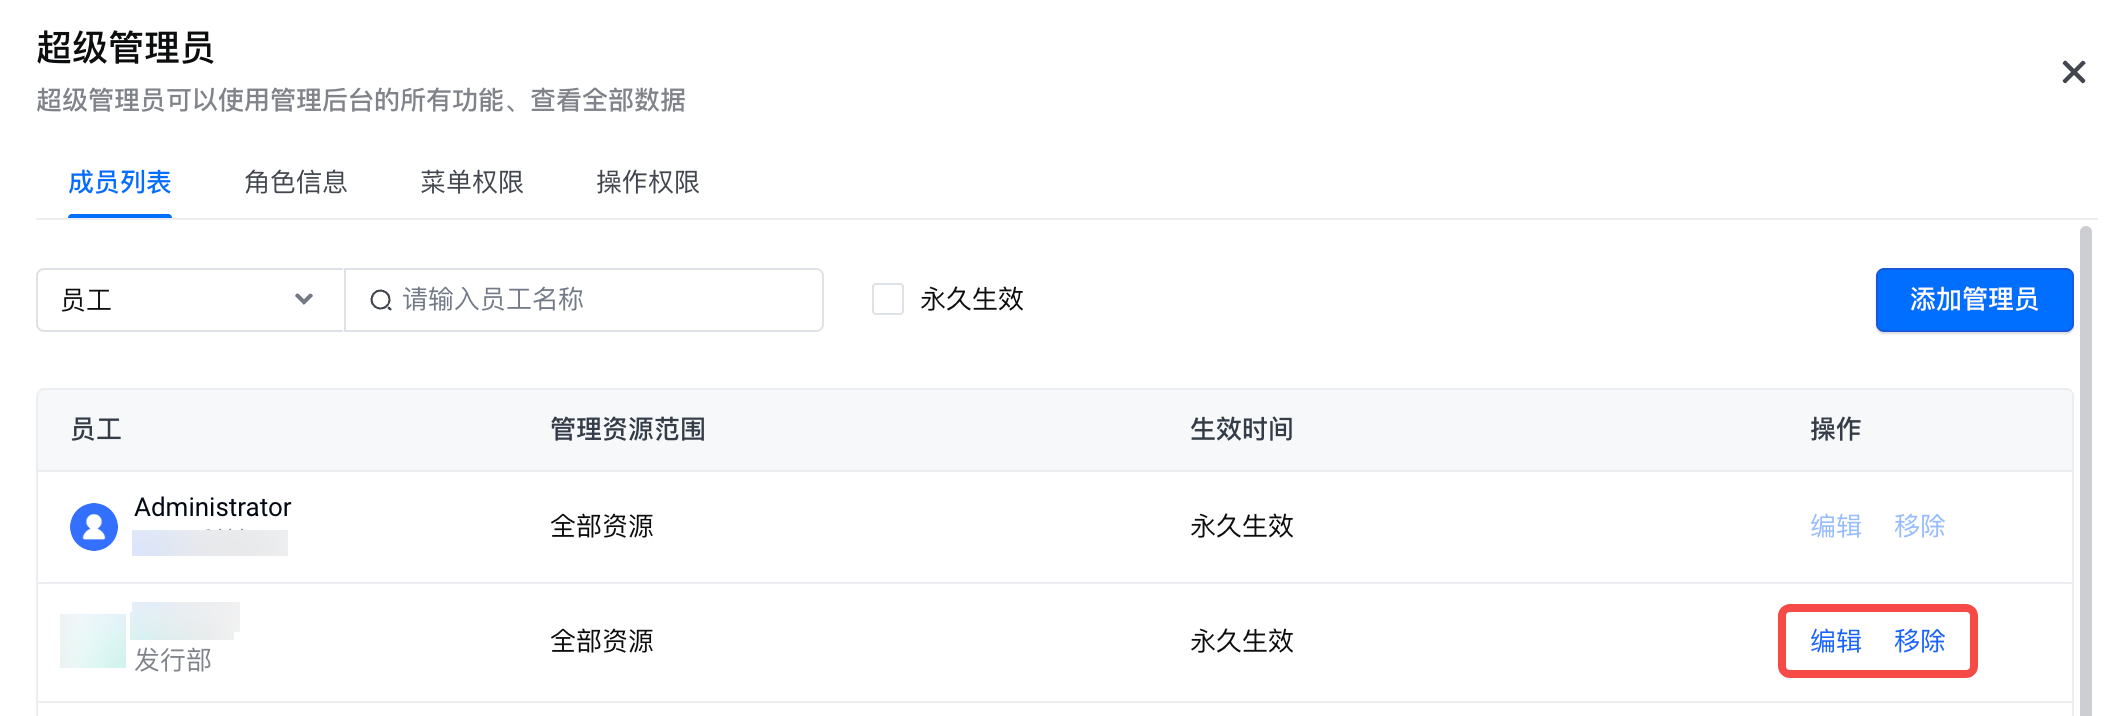Select the 操作权限 tab

pos(647,182)
